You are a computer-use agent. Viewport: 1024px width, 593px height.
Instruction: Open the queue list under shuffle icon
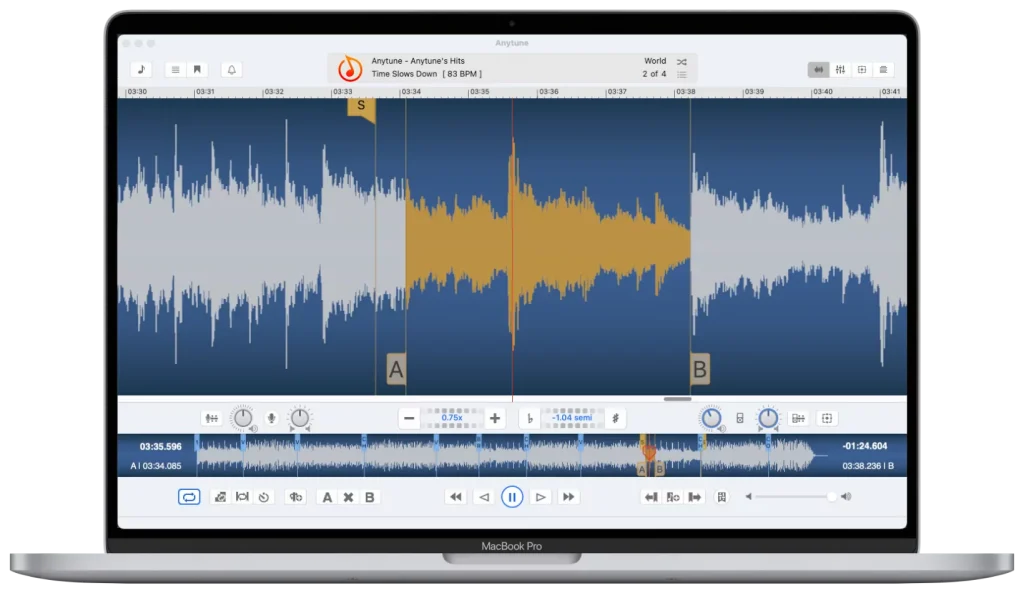pyautogui.click(x=682, y=74)
